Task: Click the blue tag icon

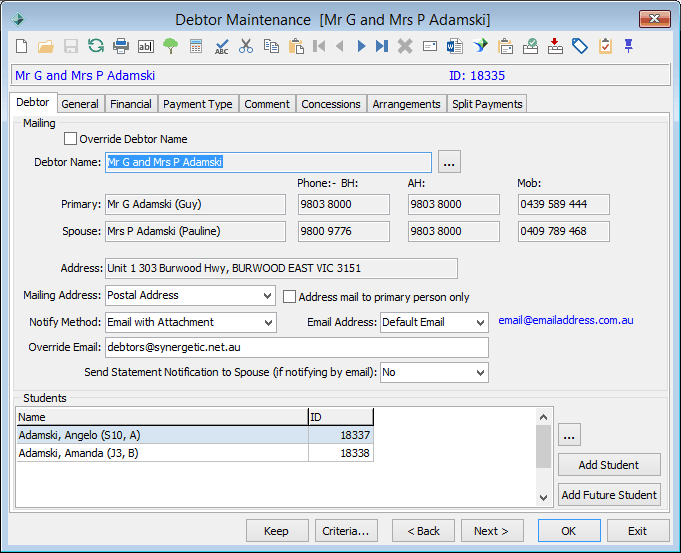Action: point(580,46)
